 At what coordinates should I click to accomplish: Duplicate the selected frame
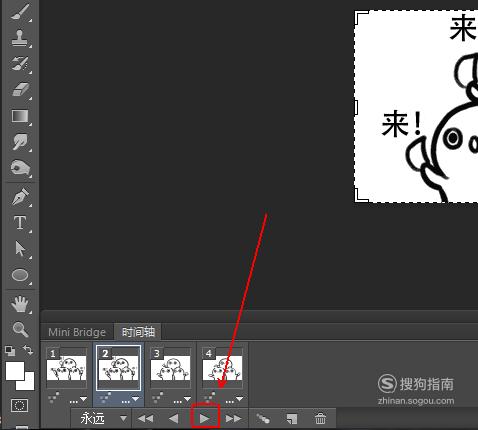(292, 419)
